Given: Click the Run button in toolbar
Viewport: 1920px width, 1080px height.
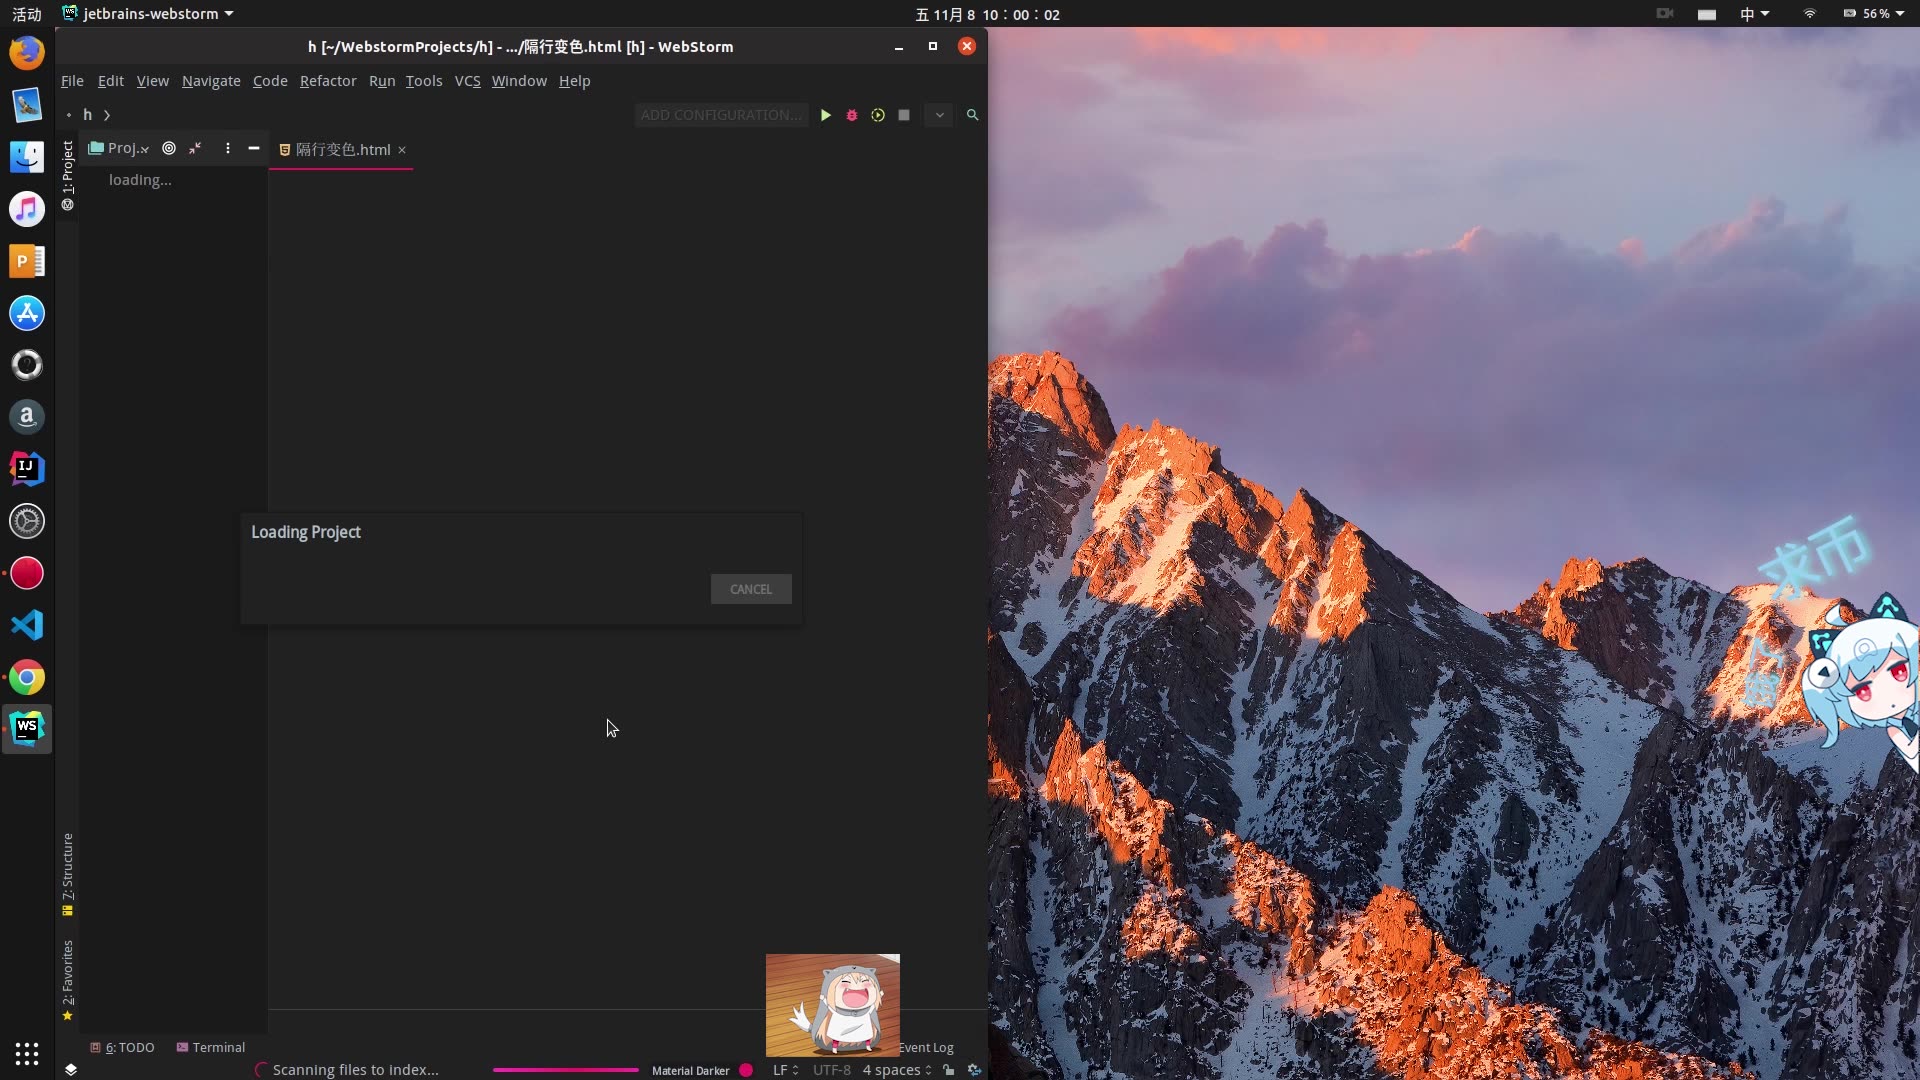Looking at the screenshot, I should pyautogui.click(x=824, y=115).
